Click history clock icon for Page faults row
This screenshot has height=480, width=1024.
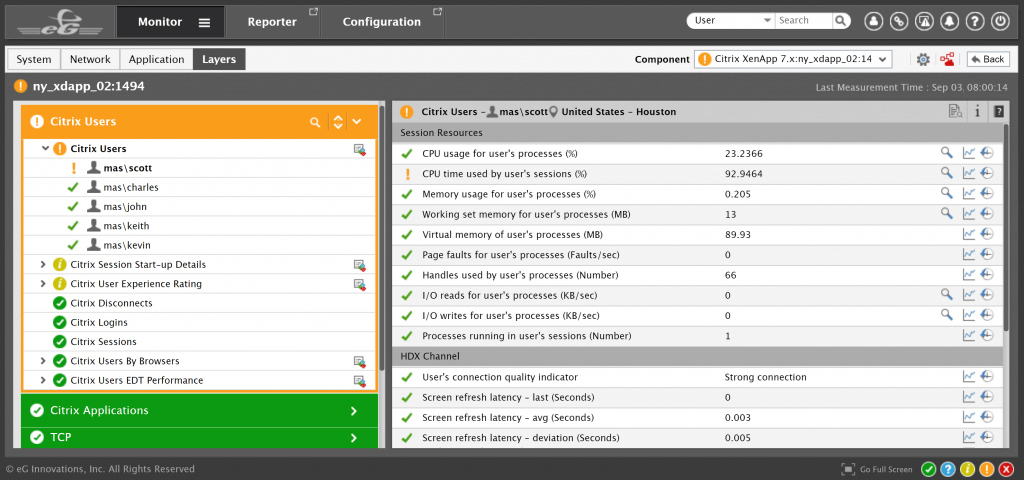[x=987, y=254]
